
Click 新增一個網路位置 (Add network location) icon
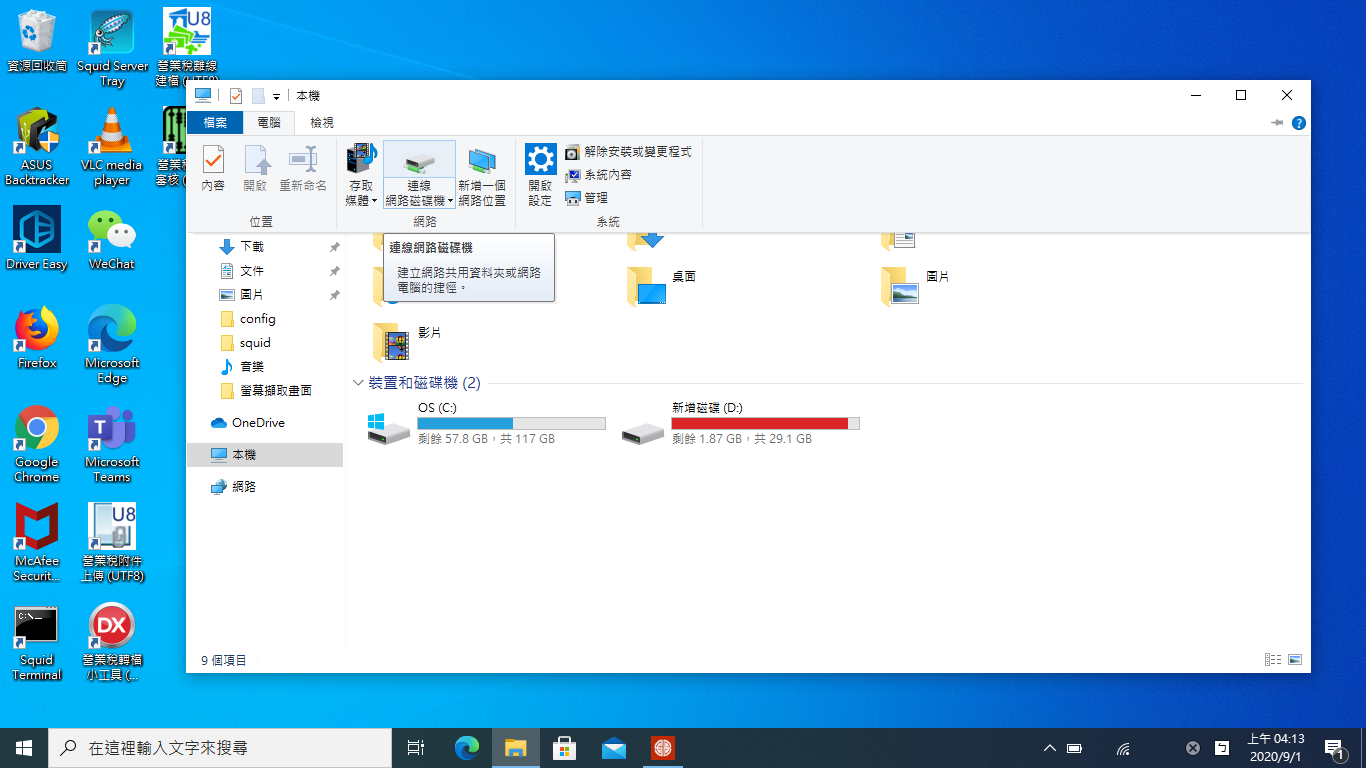point(482,168)
